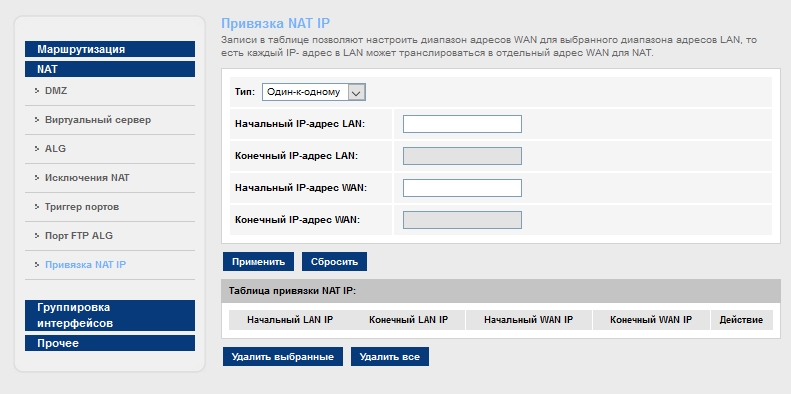Image resolution: width=791 pixels, height=394 pixels.
Task: Open the NAT menu section
Action: pos(109,69)
